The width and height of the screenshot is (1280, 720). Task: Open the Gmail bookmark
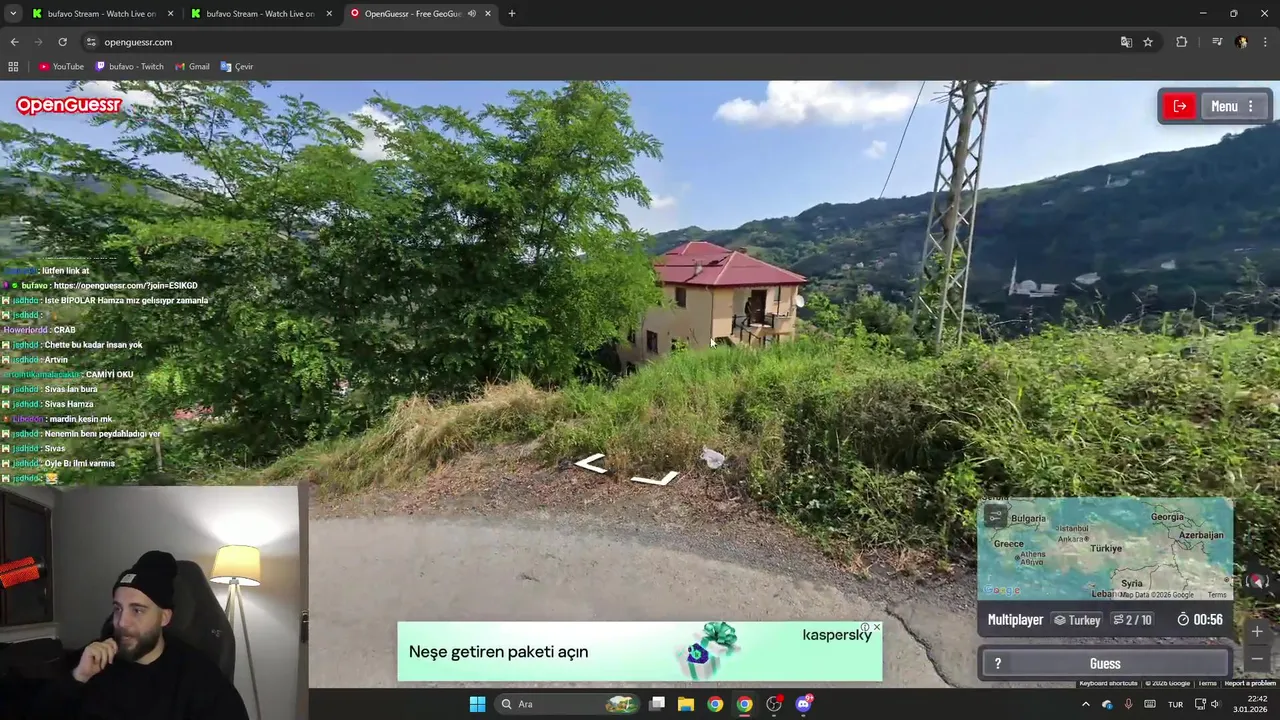(x=192, y=67)
